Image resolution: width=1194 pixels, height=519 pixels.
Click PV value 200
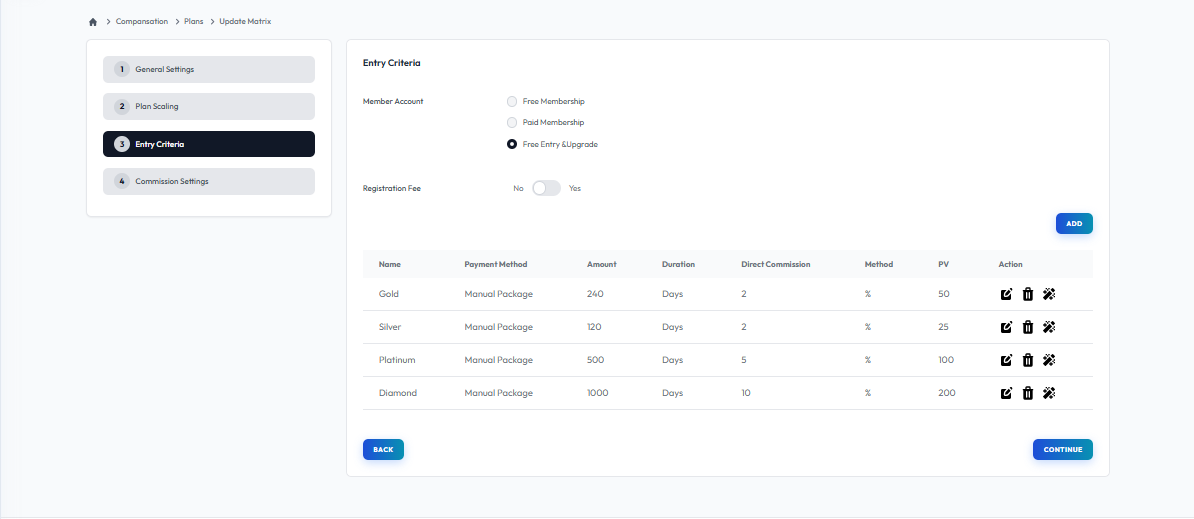click(947, 393)
